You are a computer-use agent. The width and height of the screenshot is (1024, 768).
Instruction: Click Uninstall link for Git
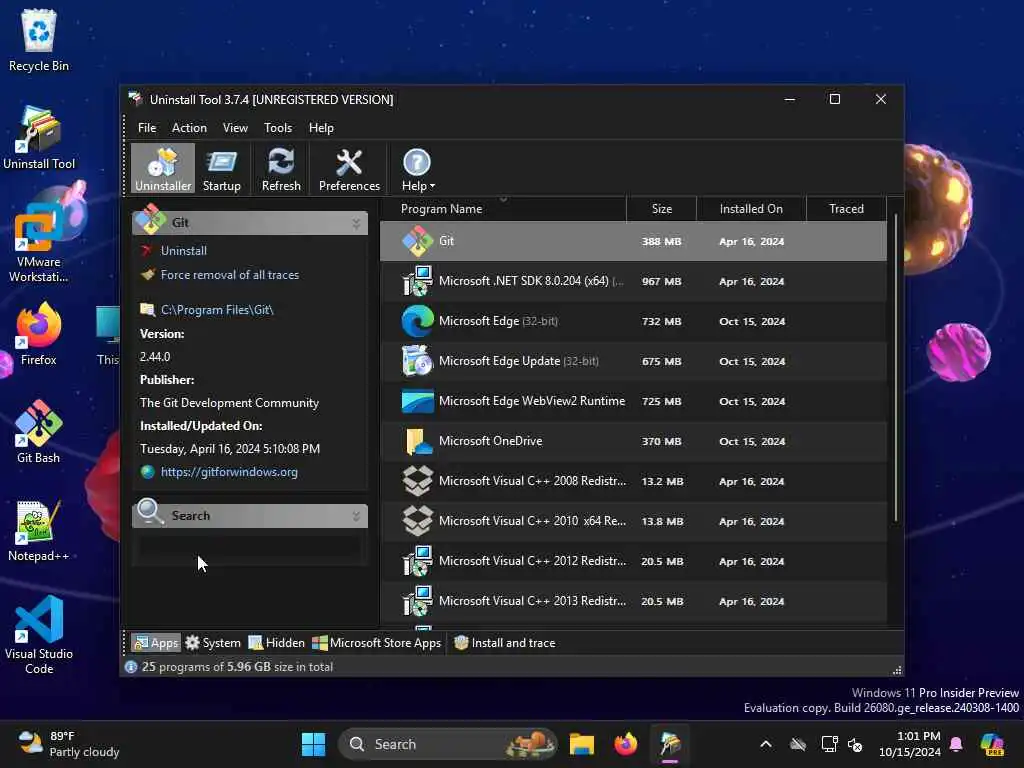click(x=184, y=251)
